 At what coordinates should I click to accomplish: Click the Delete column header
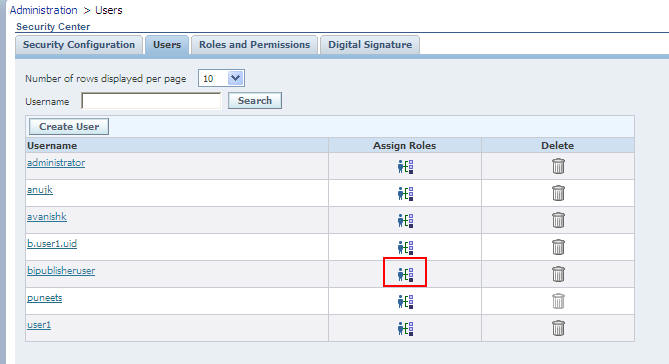tap(557, 146)
